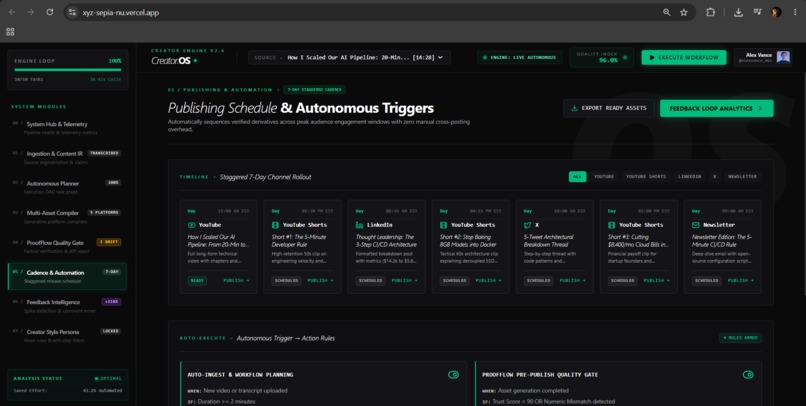Bookmark this page with the star icon
The height and width of the screenshot is (406, 806).
tap(684, 12)
